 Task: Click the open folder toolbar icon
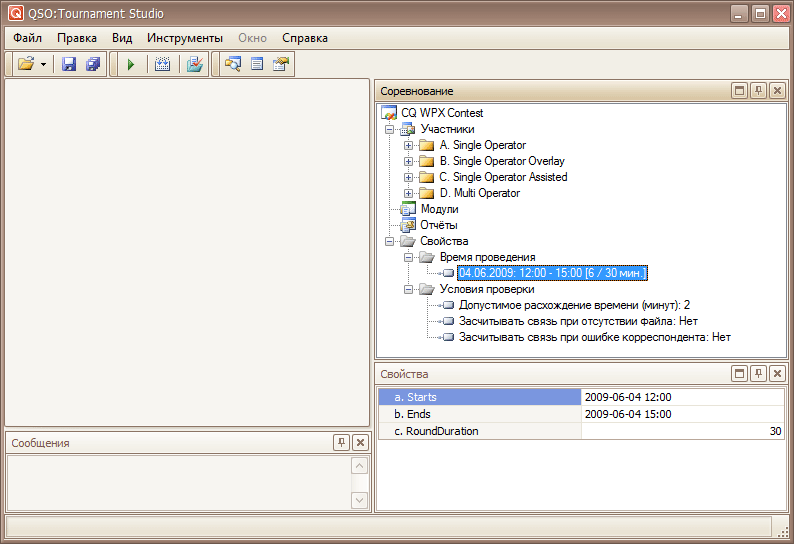[26, 64]
